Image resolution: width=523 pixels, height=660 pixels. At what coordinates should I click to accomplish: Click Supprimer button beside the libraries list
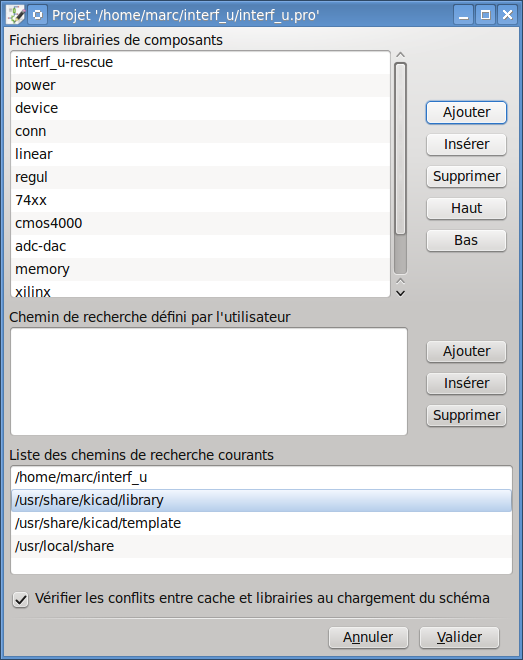(466, 176)
